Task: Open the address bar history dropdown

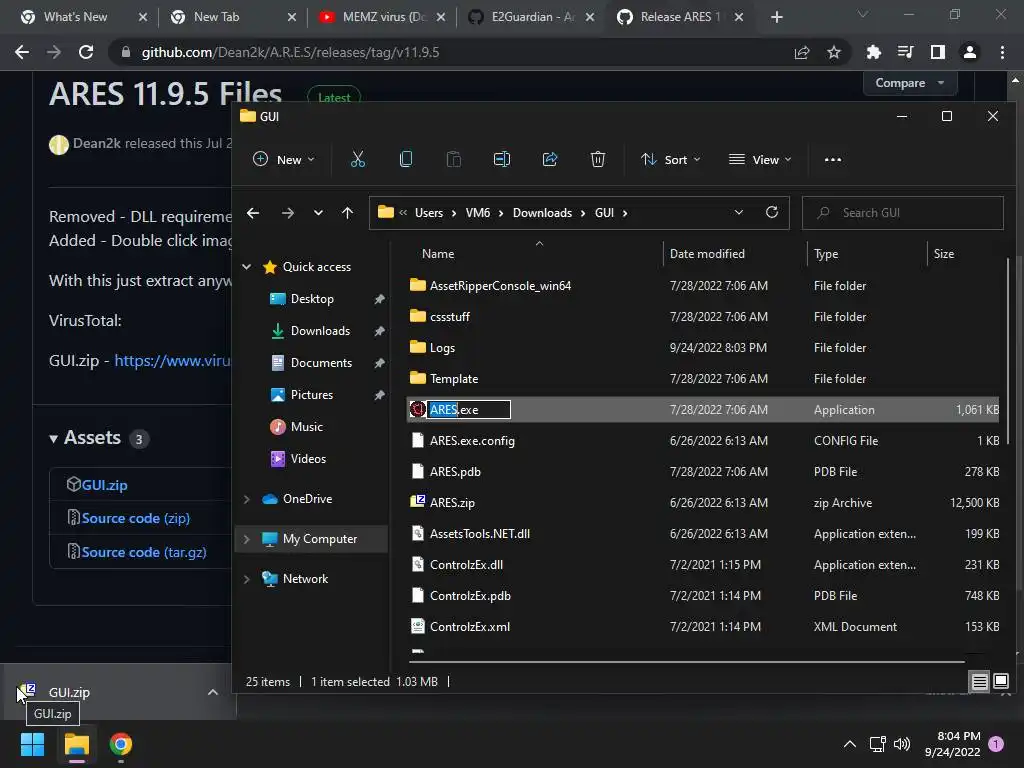Action: (x=739, y=213)
